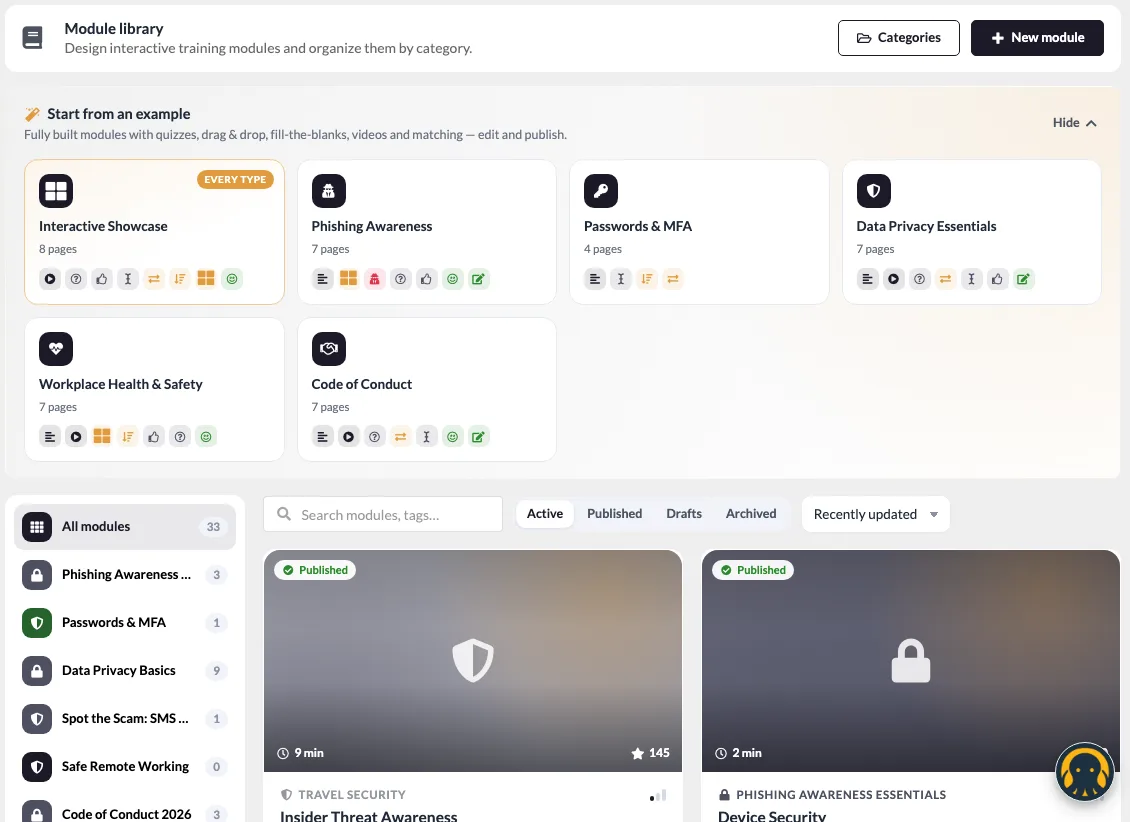Click in the Search modules field
Image resolution: width=1130 pixels, height=822 pixels.
pos(383,514)
